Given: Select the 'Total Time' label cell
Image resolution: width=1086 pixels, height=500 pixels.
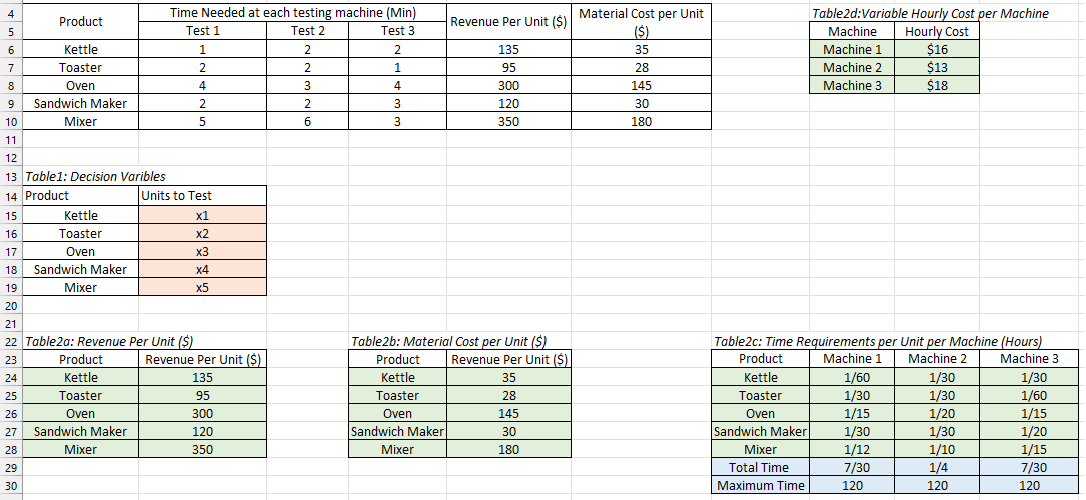Looking at the screenshot, I should tap(760, 467).
